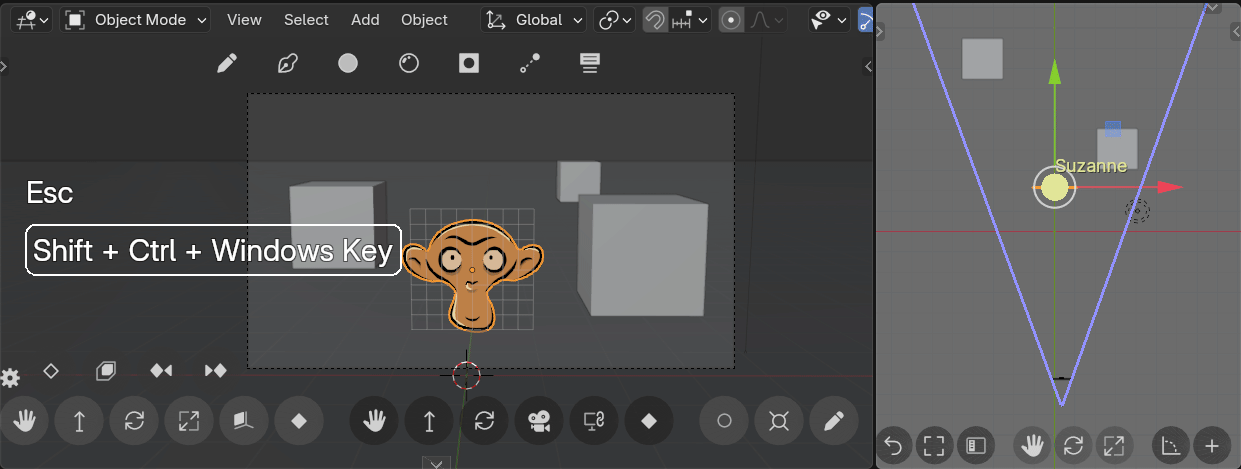Toggle snapping magnet button
The width and height of the screenshot is (1241, 469).
(654, 19)
